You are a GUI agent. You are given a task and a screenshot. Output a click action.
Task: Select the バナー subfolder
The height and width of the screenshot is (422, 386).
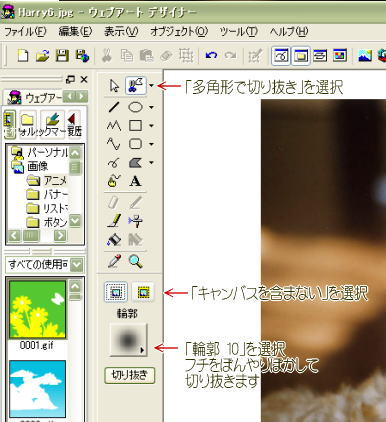pyautogui.click(x=47, y=194)
